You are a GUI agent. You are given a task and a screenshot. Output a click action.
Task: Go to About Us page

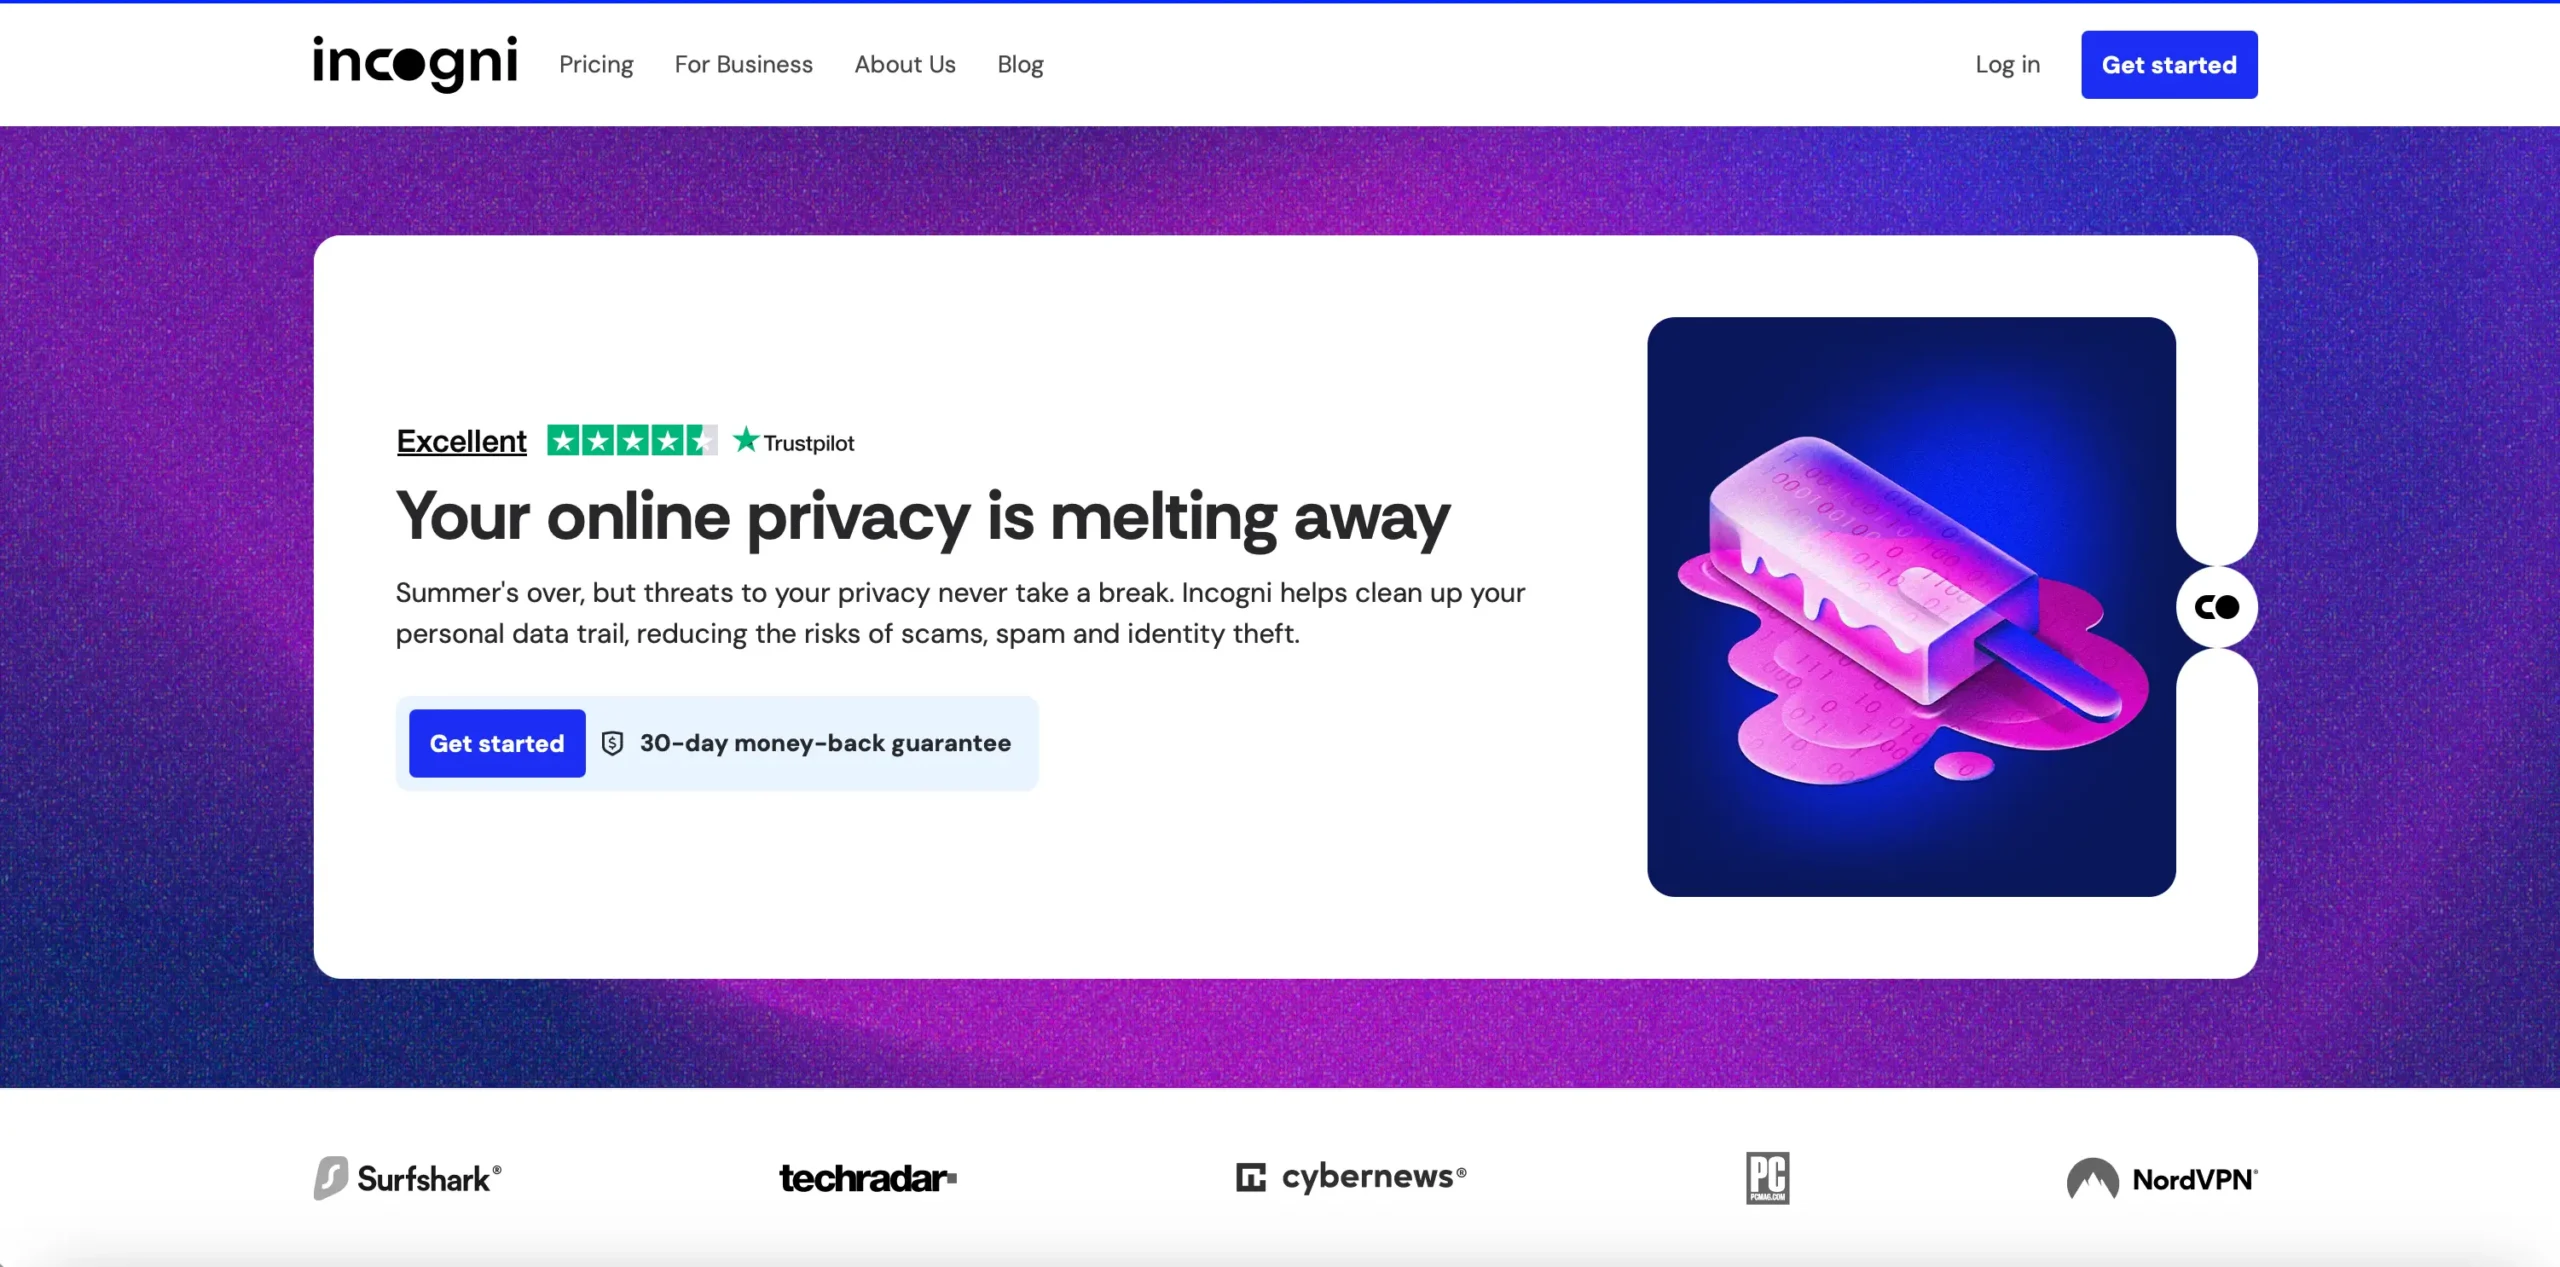click(905, 64)
